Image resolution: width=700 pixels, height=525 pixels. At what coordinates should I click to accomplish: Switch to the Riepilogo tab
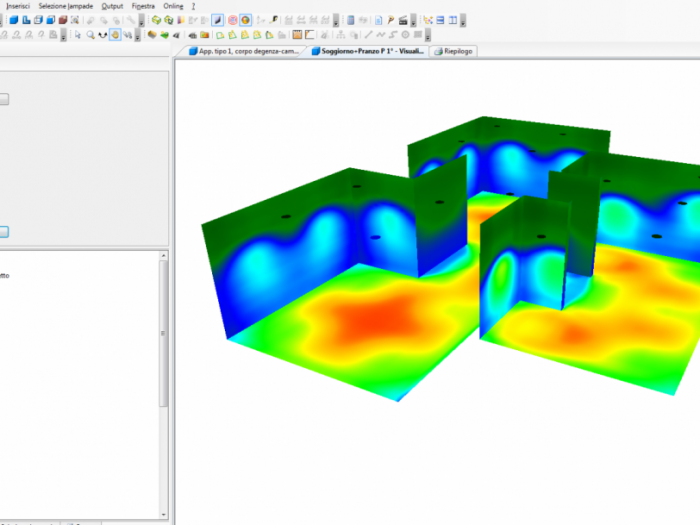454,51
